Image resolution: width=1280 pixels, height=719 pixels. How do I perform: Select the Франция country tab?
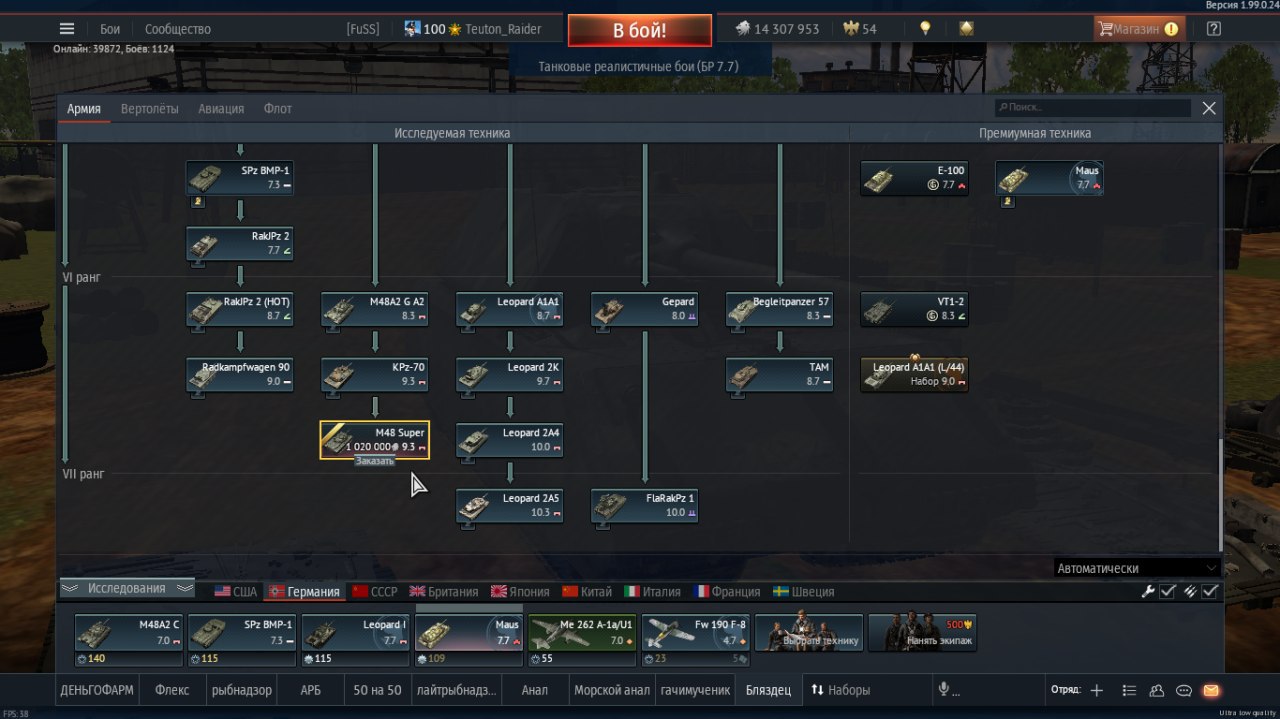727,591
